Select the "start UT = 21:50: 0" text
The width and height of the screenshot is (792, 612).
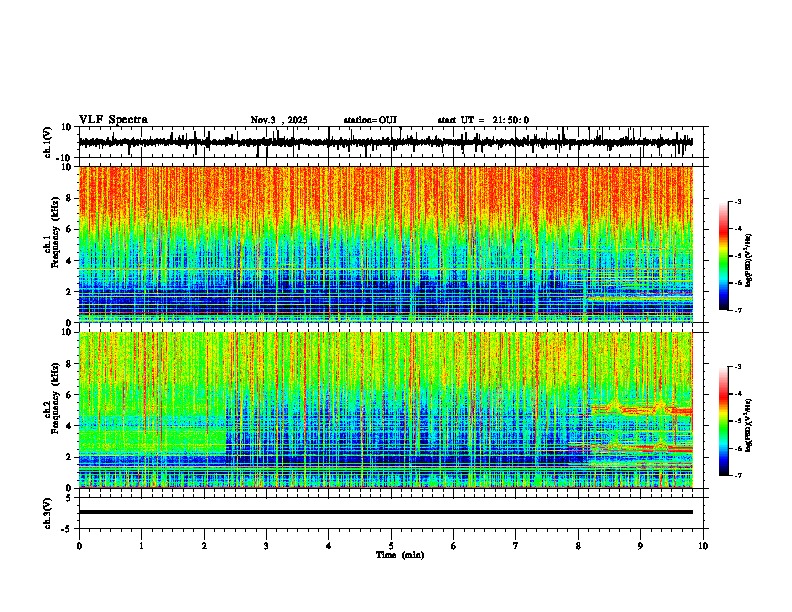483,120
